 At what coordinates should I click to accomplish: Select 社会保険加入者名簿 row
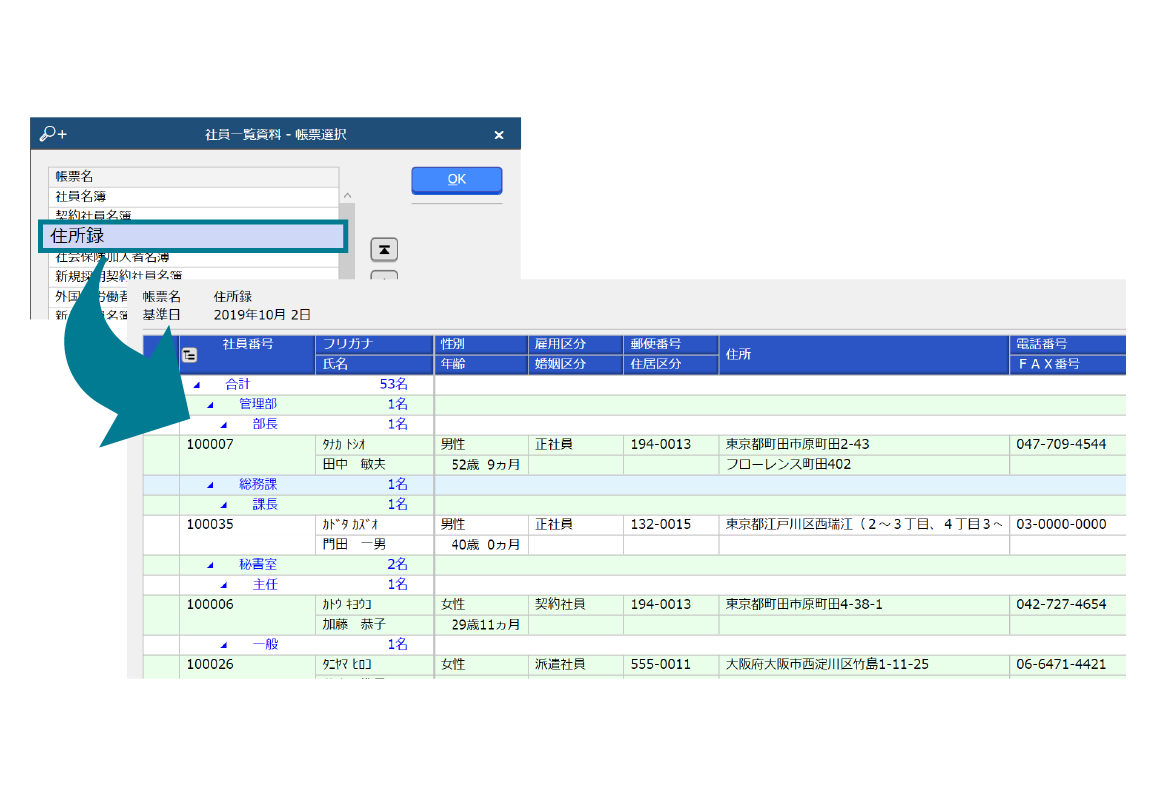click(193, 257)
